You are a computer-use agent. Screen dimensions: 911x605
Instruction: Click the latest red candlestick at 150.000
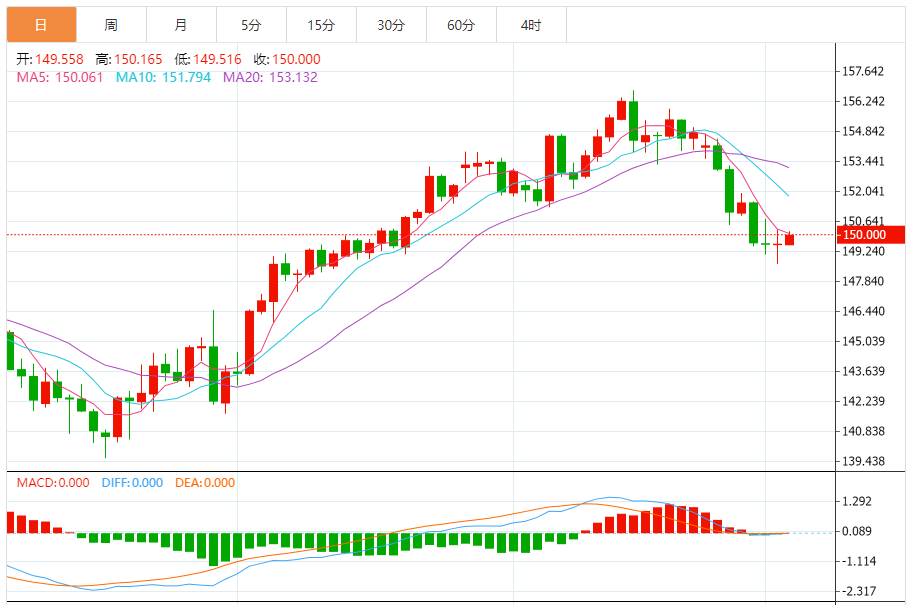[x=790, y=239]
